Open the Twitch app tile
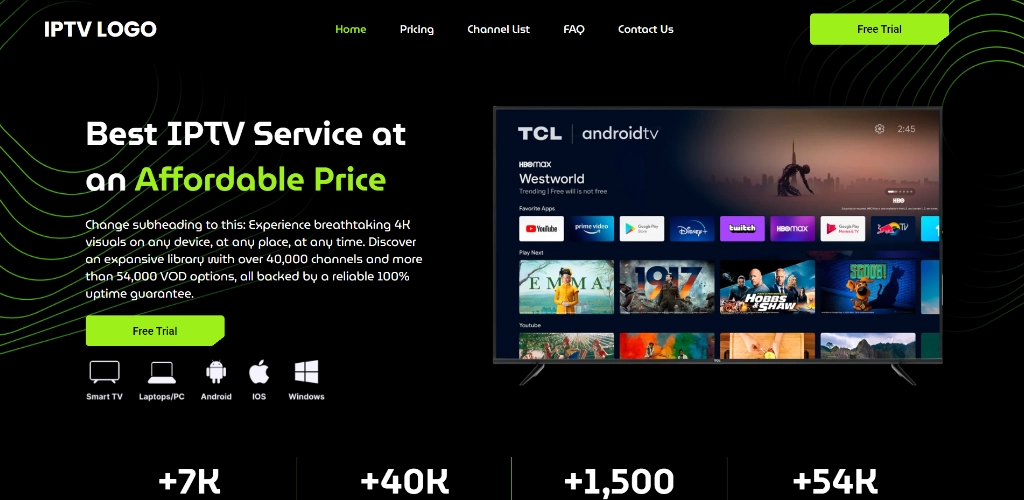 tap(742, 228)
